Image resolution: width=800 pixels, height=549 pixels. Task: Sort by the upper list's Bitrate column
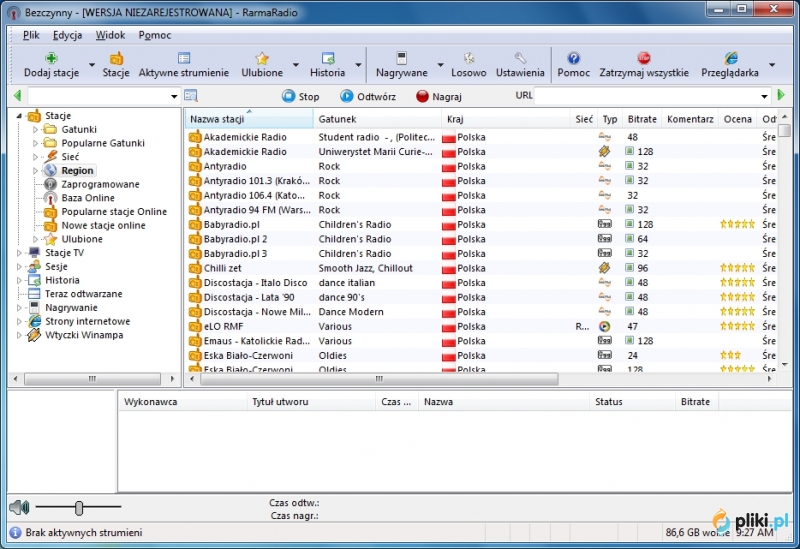[642, 119]
